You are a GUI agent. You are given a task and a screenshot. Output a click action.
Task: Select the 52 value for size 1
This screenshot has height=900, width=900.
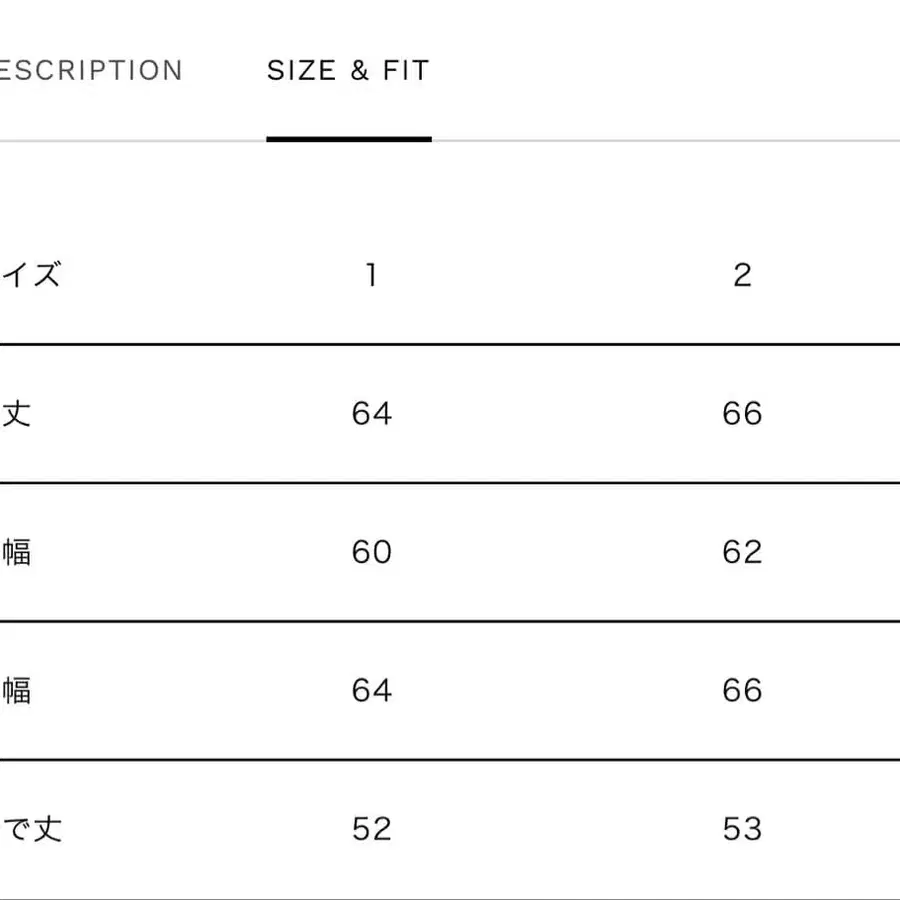coord(371,829)
